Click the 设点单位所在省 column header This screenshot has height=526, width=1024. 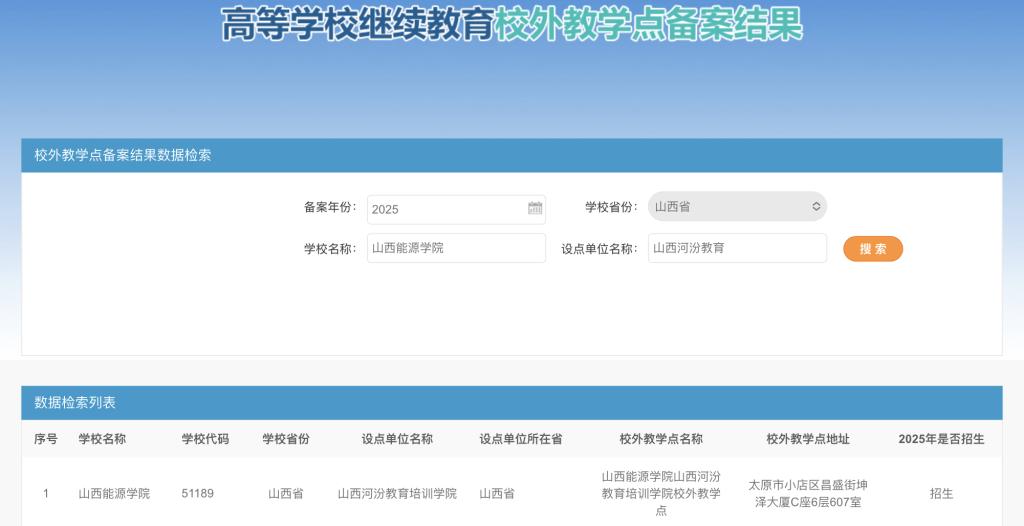(x=520, y=439)
